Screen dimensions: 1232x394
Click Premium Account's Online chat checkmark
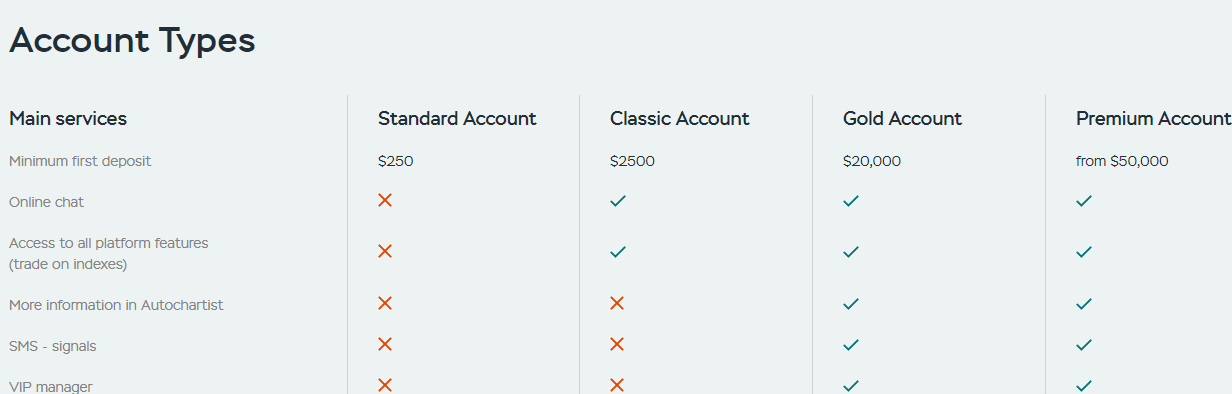[1084, 201]
